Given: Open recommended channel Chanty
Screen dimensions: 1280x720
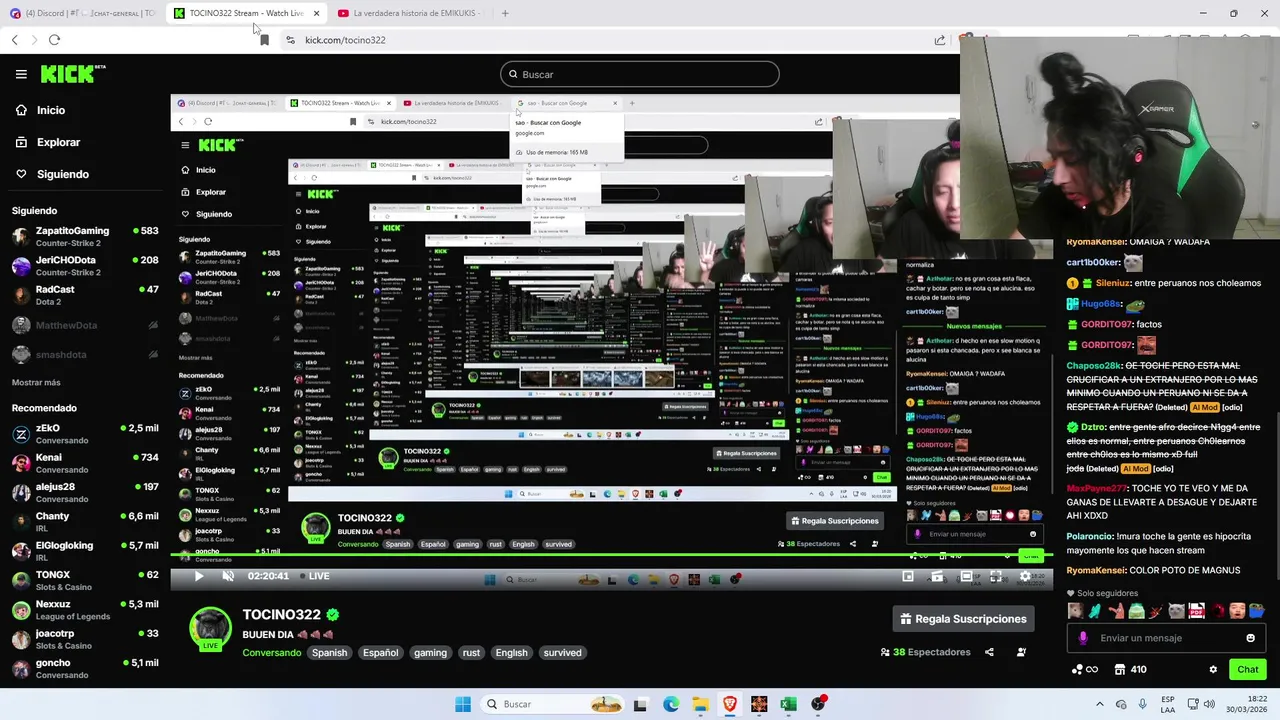Looking at the screenshot, I should pyautogui.click(x=85, y=522).
